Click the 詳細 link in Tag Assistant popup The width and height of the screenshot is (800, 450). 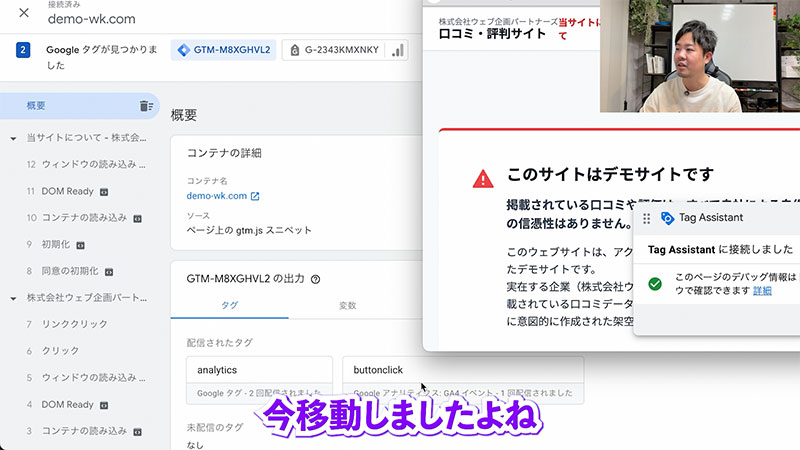[762, 291]
